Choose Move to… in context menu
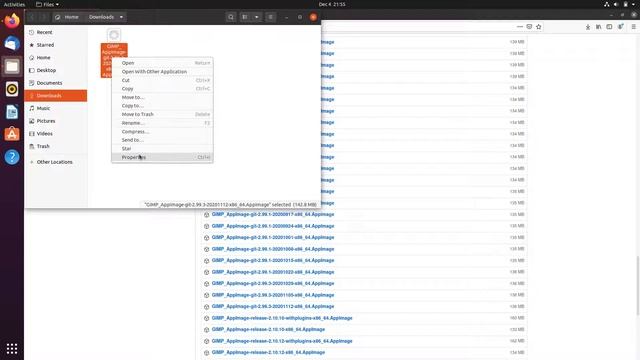Screen dimensions: 640x360 coord(162,97)
